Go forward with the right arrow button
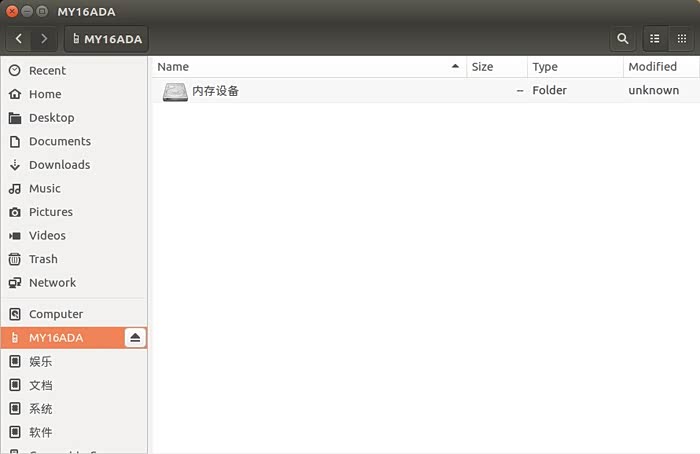The height and width of the screenshot is (454, 700). 44,39
